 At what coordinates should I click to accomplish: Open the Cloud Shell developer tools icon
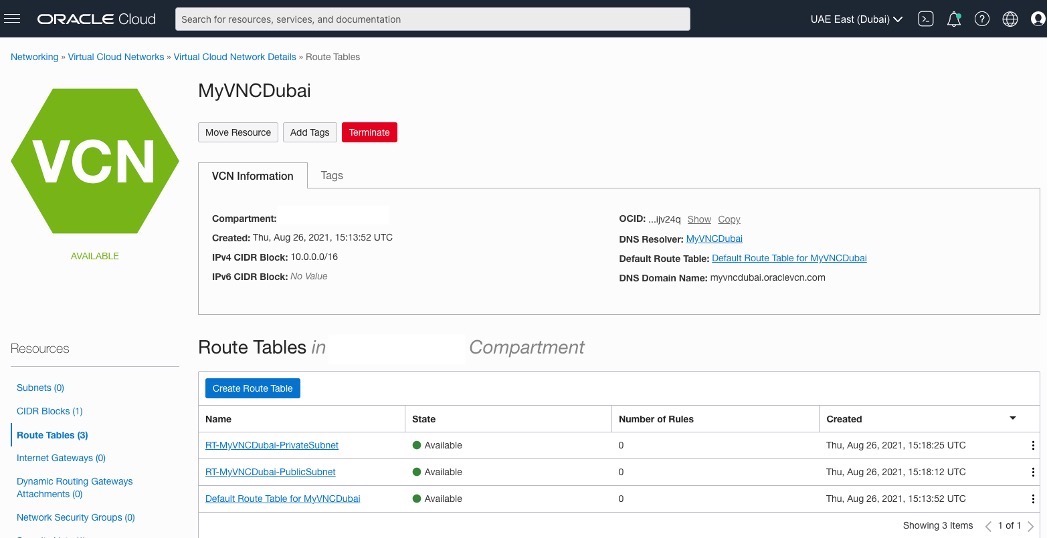[926, 19]
